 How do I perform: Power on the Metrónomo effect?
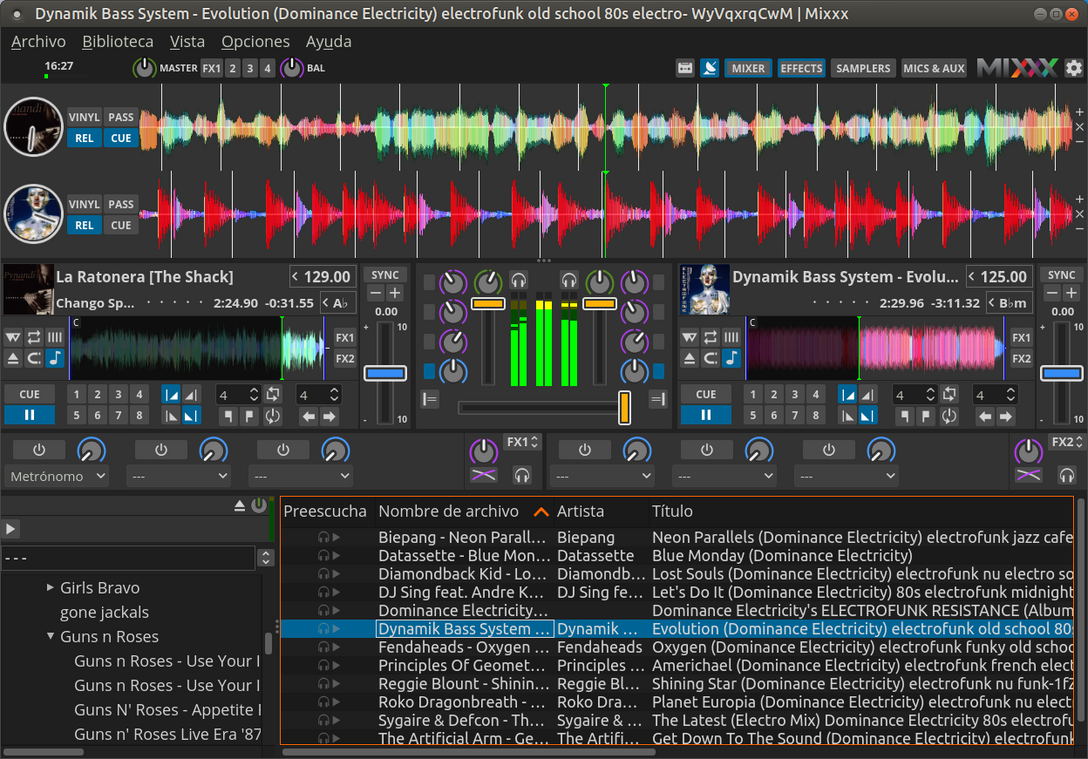38,449
